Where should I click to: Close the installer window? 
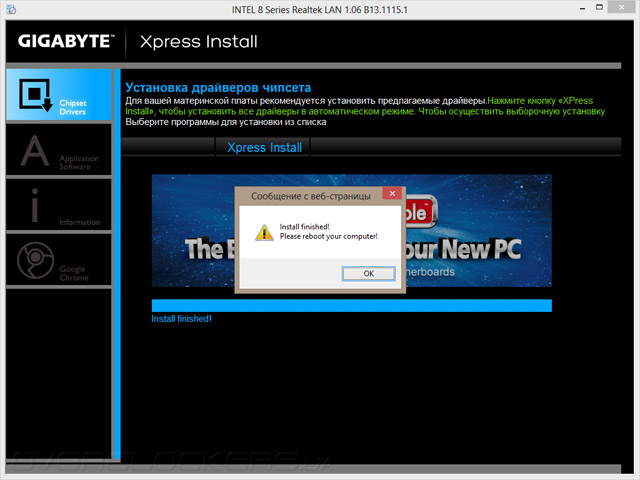[x=622, y=7]
